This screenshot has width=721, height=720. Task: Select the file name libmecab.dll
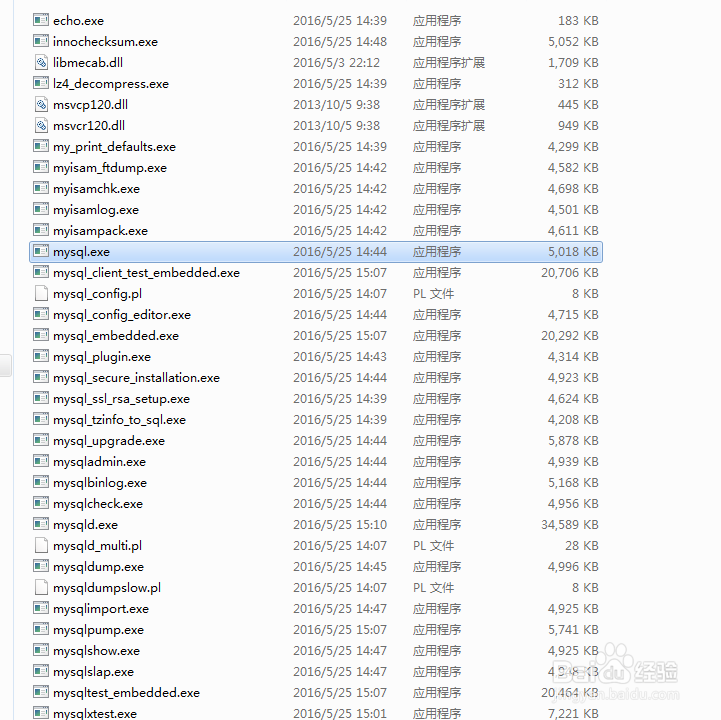coord(88,63)
